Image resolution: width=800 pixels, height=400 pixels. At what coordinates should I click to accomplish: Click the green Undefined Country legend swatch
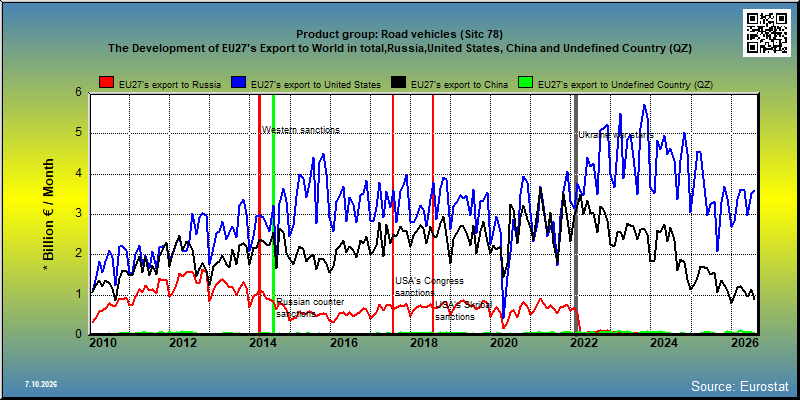[526, 83]
